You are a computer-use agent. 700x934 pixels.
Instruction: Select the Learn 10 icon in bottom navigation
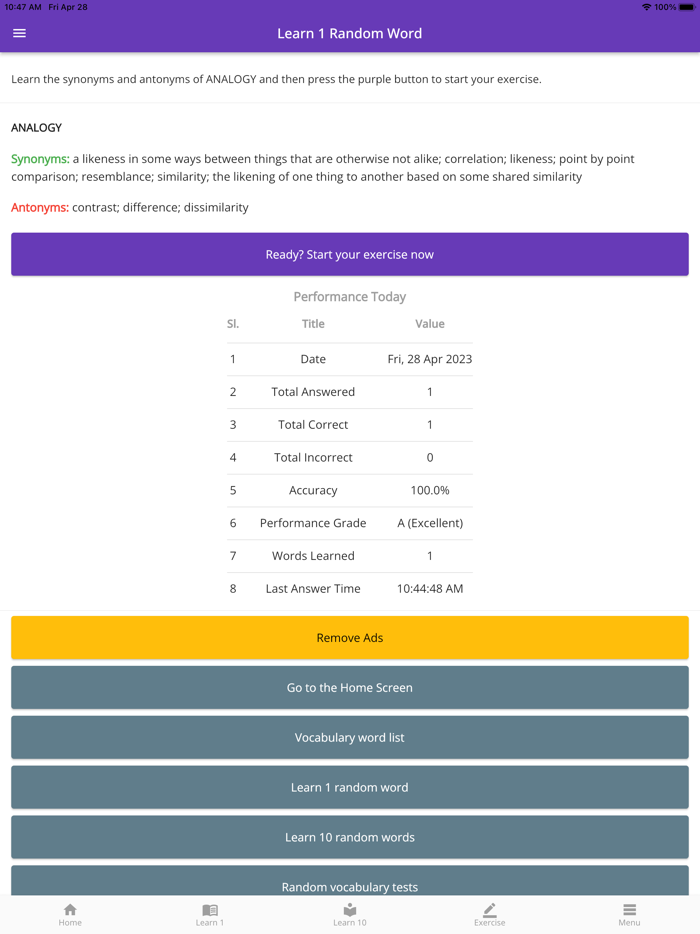point(350,913)
